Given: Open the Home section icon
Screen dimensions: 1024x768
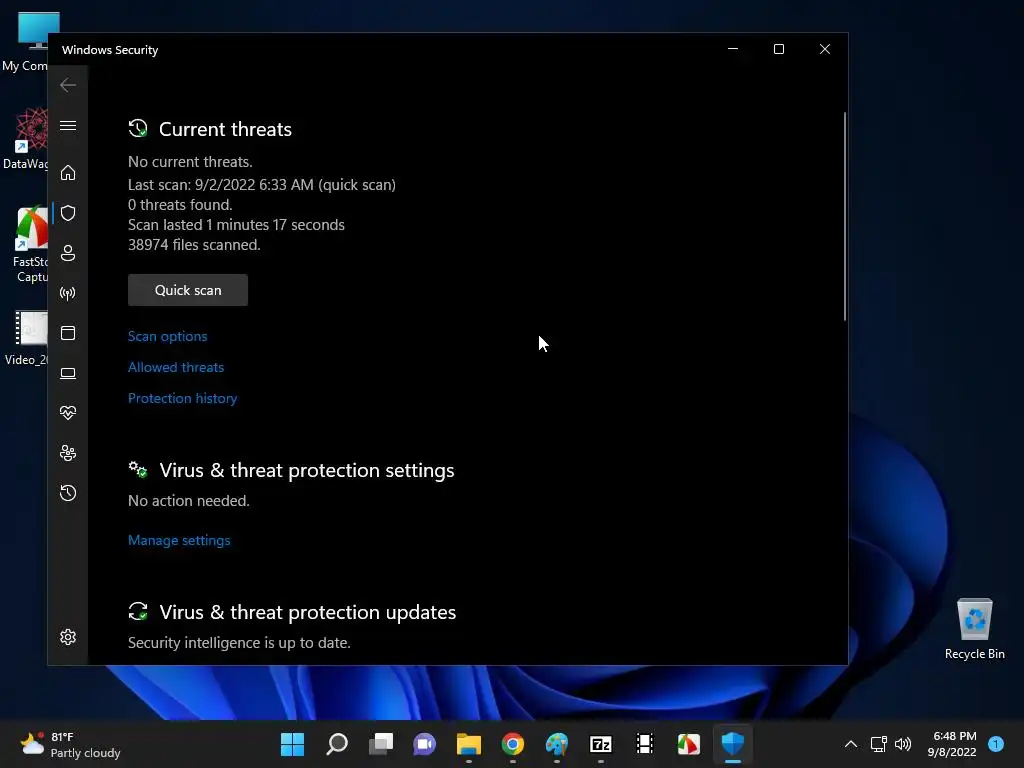Looking at the screenshot, I should 68,172.
